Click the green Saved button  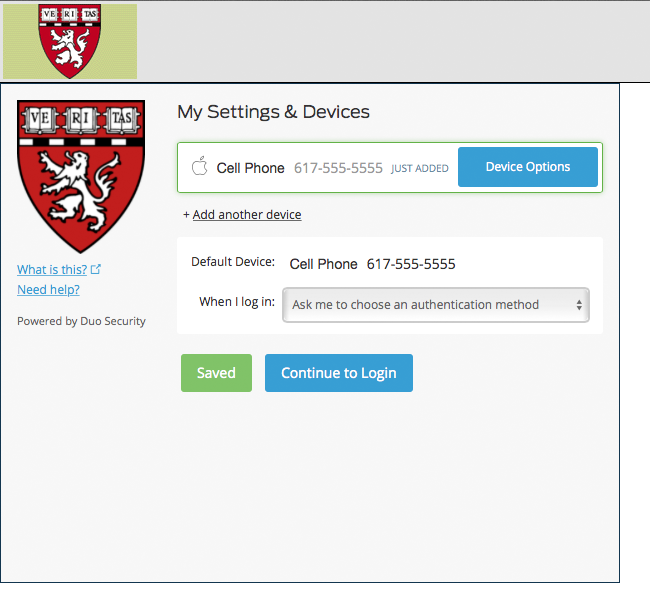click(216, 373)
